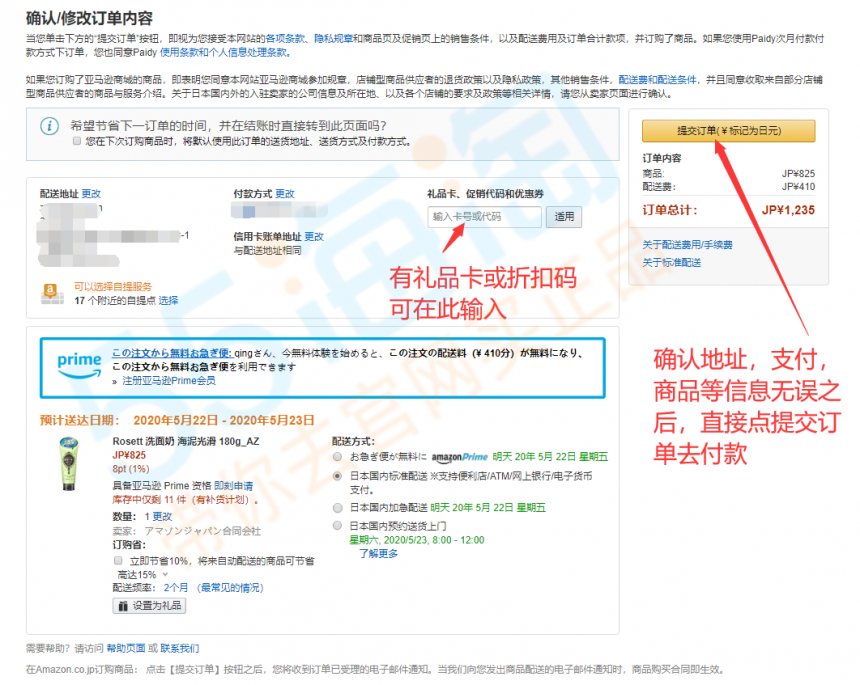Open the Rosett face wash product thumbnail
The height and width of the screenshot is (685, 860).
coord(69,463)
